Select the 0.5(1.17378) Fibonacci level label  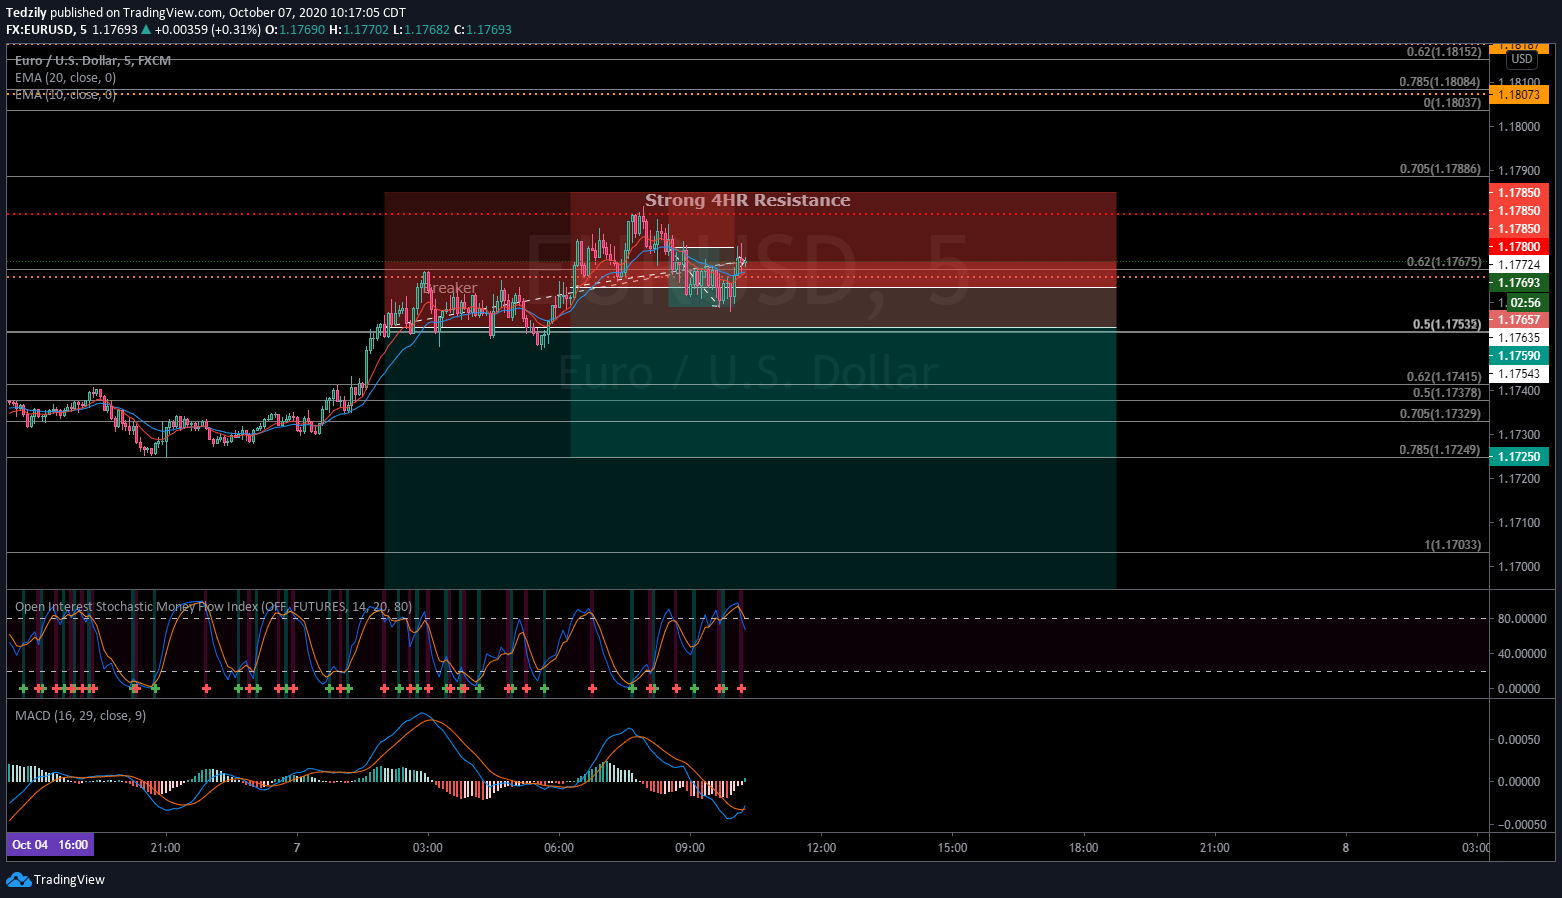click(1446, 393)
